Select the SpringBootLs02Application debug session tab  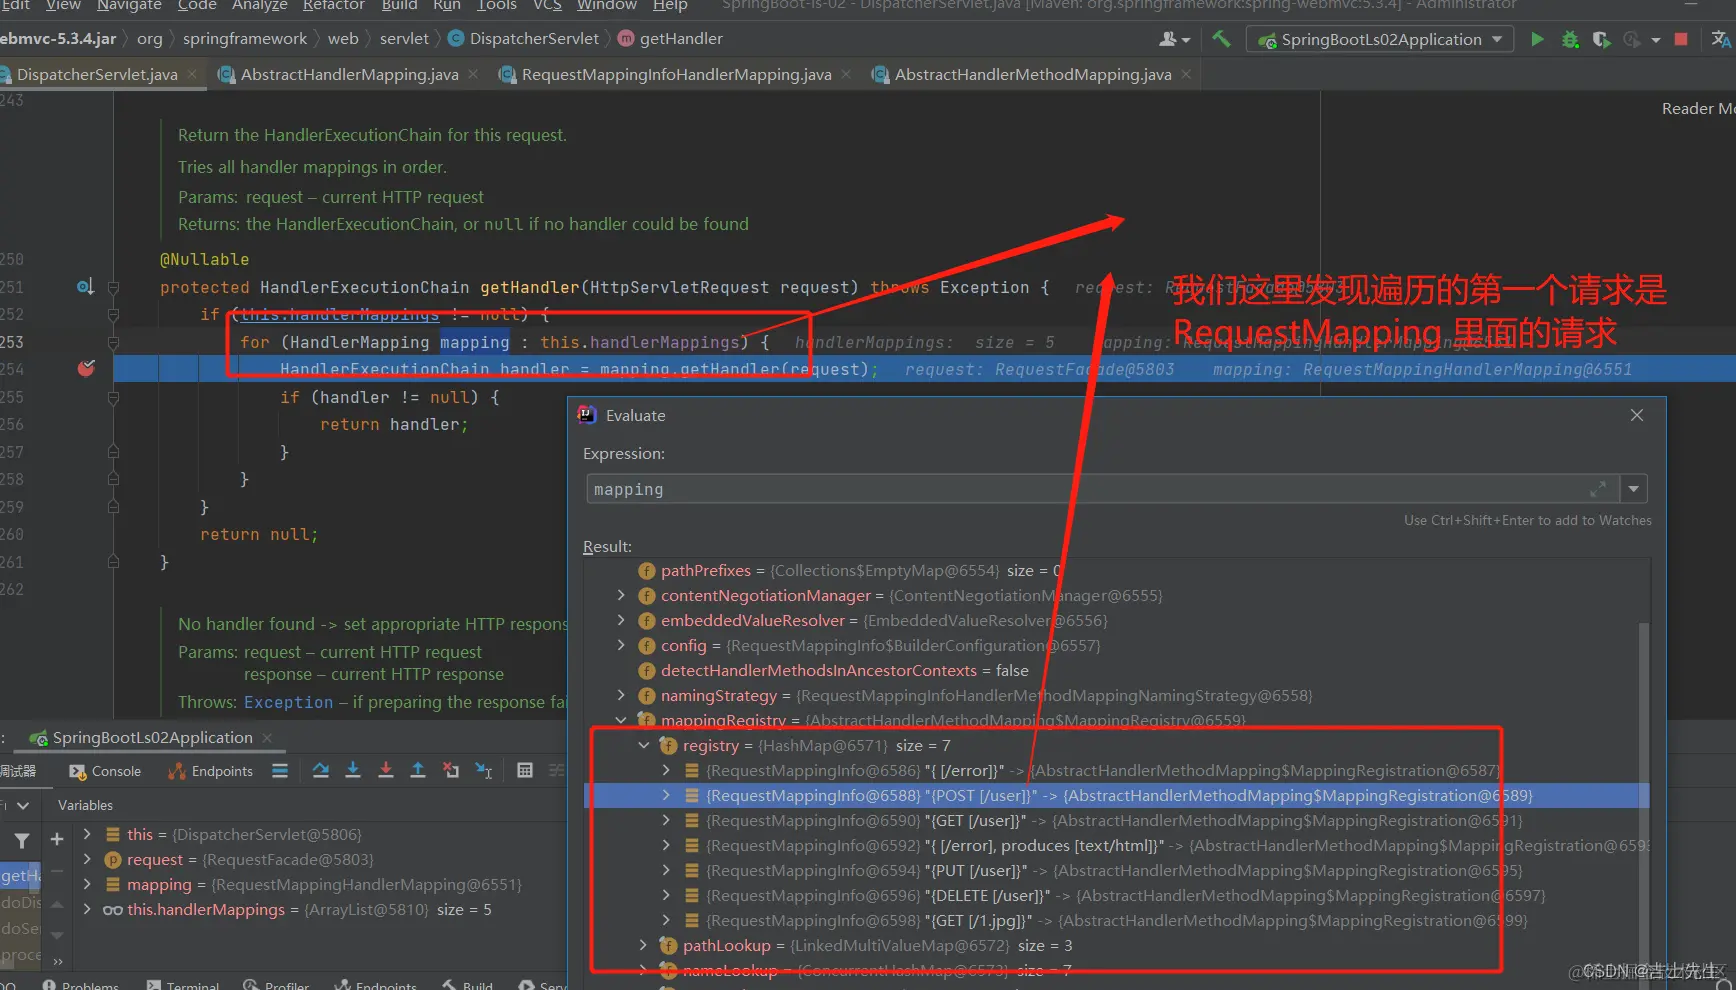point(152,738)
